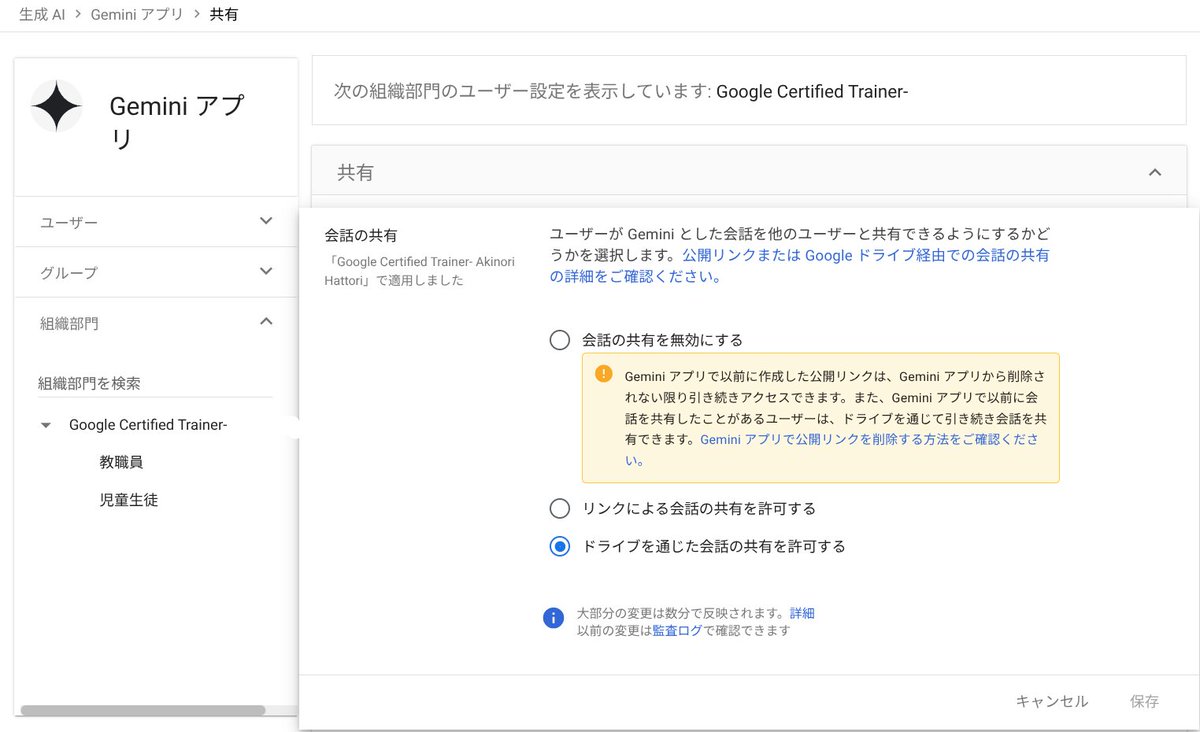The image size is (1200, 732).
Task: Select リンクによる会話の共有を許可する radio button
Action: [x=560, y=509]
